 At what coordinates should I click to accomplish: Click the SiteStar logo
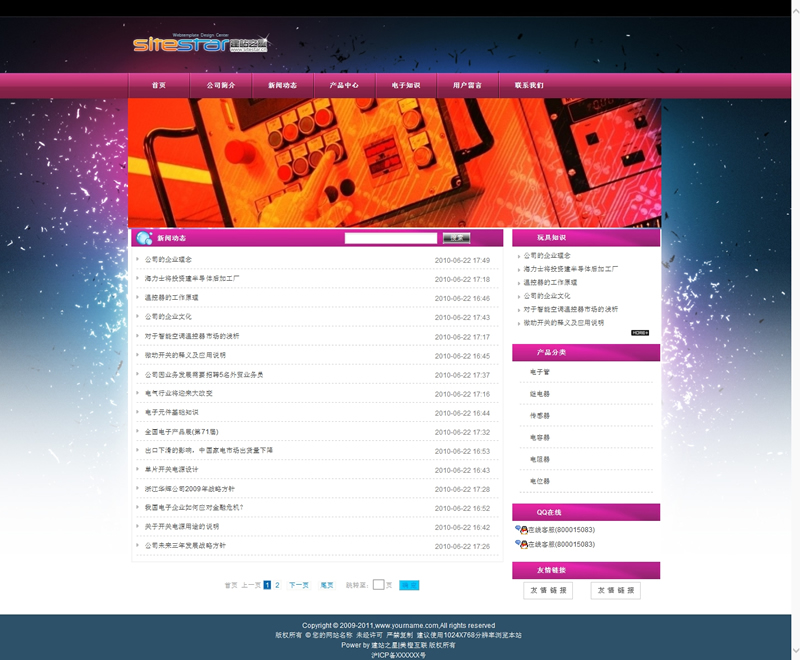pos(200,45)
